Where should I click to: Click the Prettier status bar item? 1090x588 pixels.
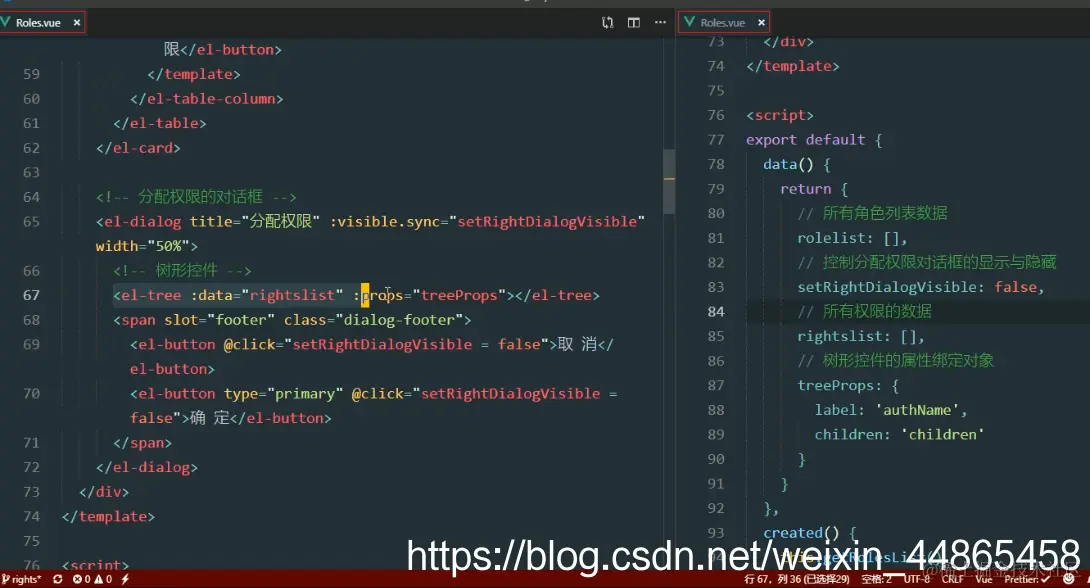click(1027, 579)
